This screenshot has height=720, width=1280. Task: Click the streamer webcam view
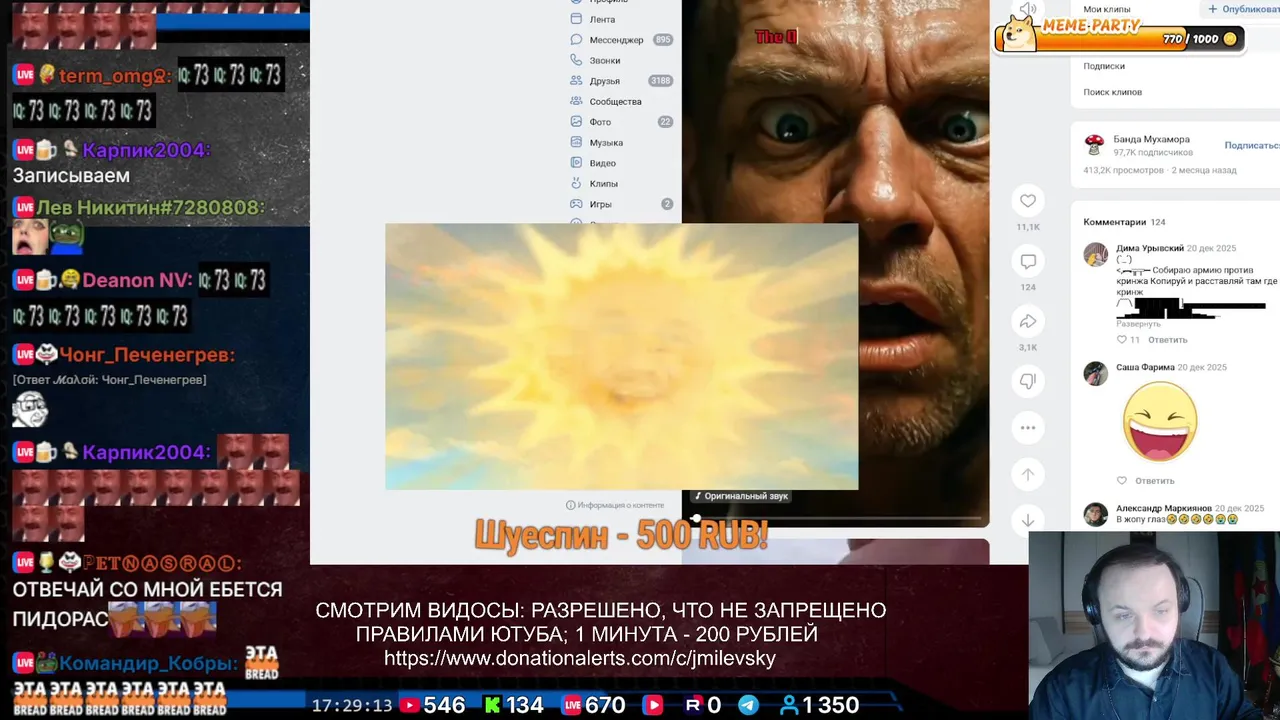(1154, 624)
